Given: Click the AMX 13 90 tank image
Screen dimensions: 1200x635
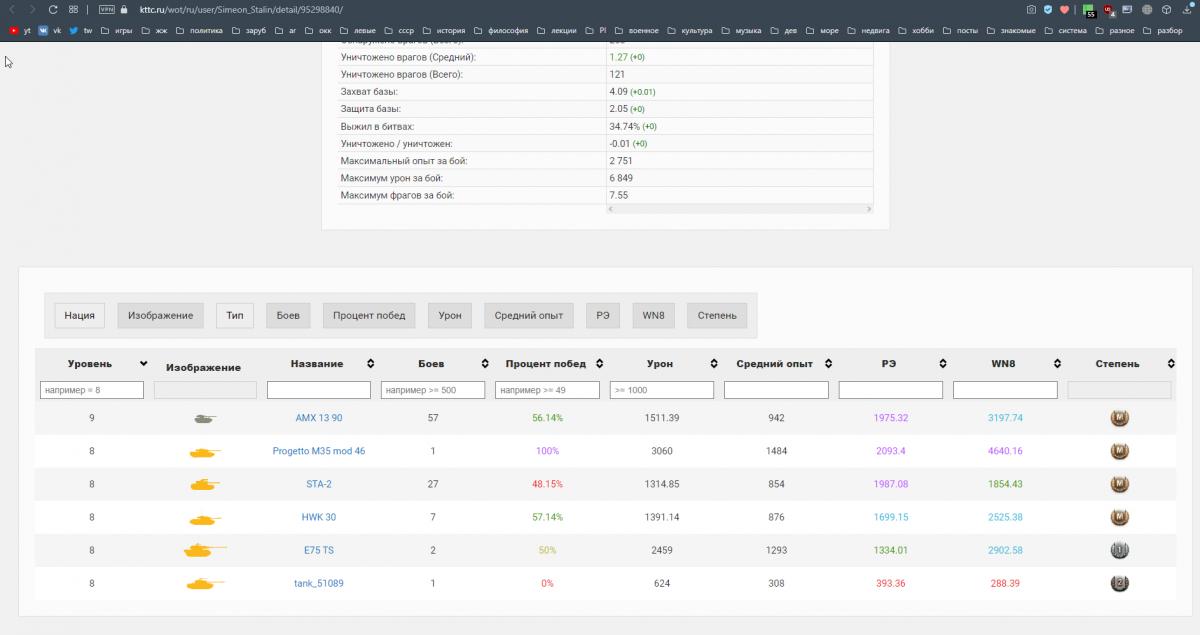Looking at the screenshot, I should point(204,418).
